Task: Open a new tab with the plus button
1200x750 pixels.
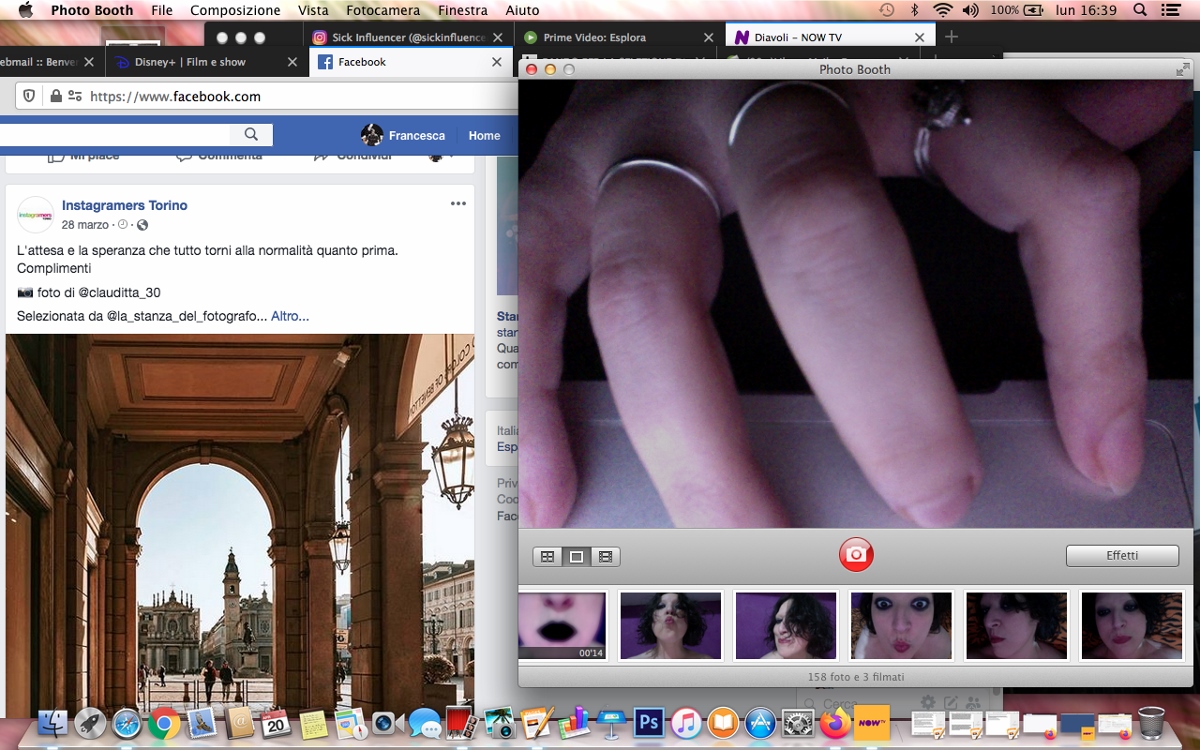Action: 951,37
